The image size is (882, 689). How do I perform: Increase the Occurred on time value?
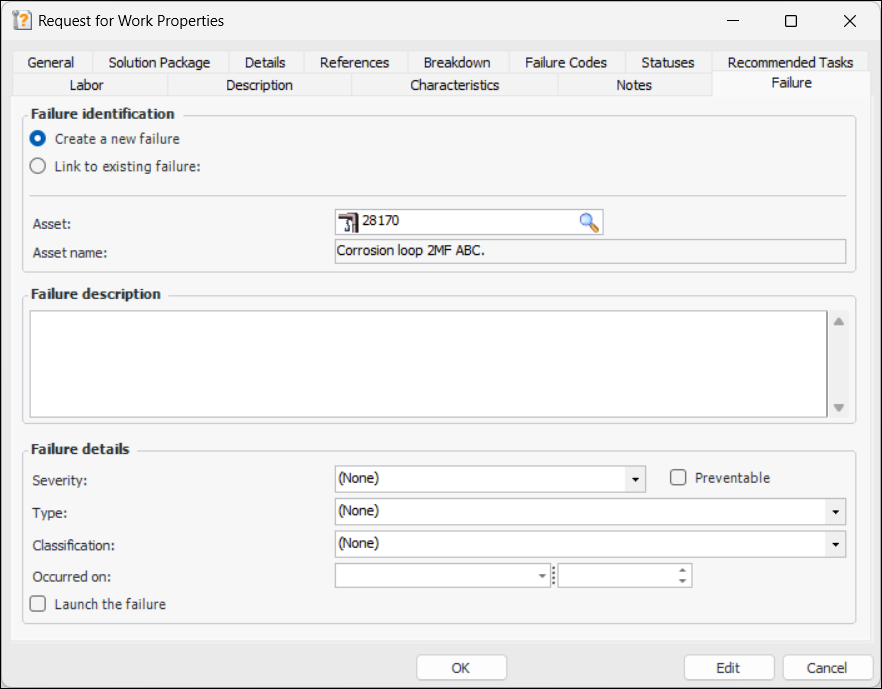pyautogui.click(x=682, y=571)
